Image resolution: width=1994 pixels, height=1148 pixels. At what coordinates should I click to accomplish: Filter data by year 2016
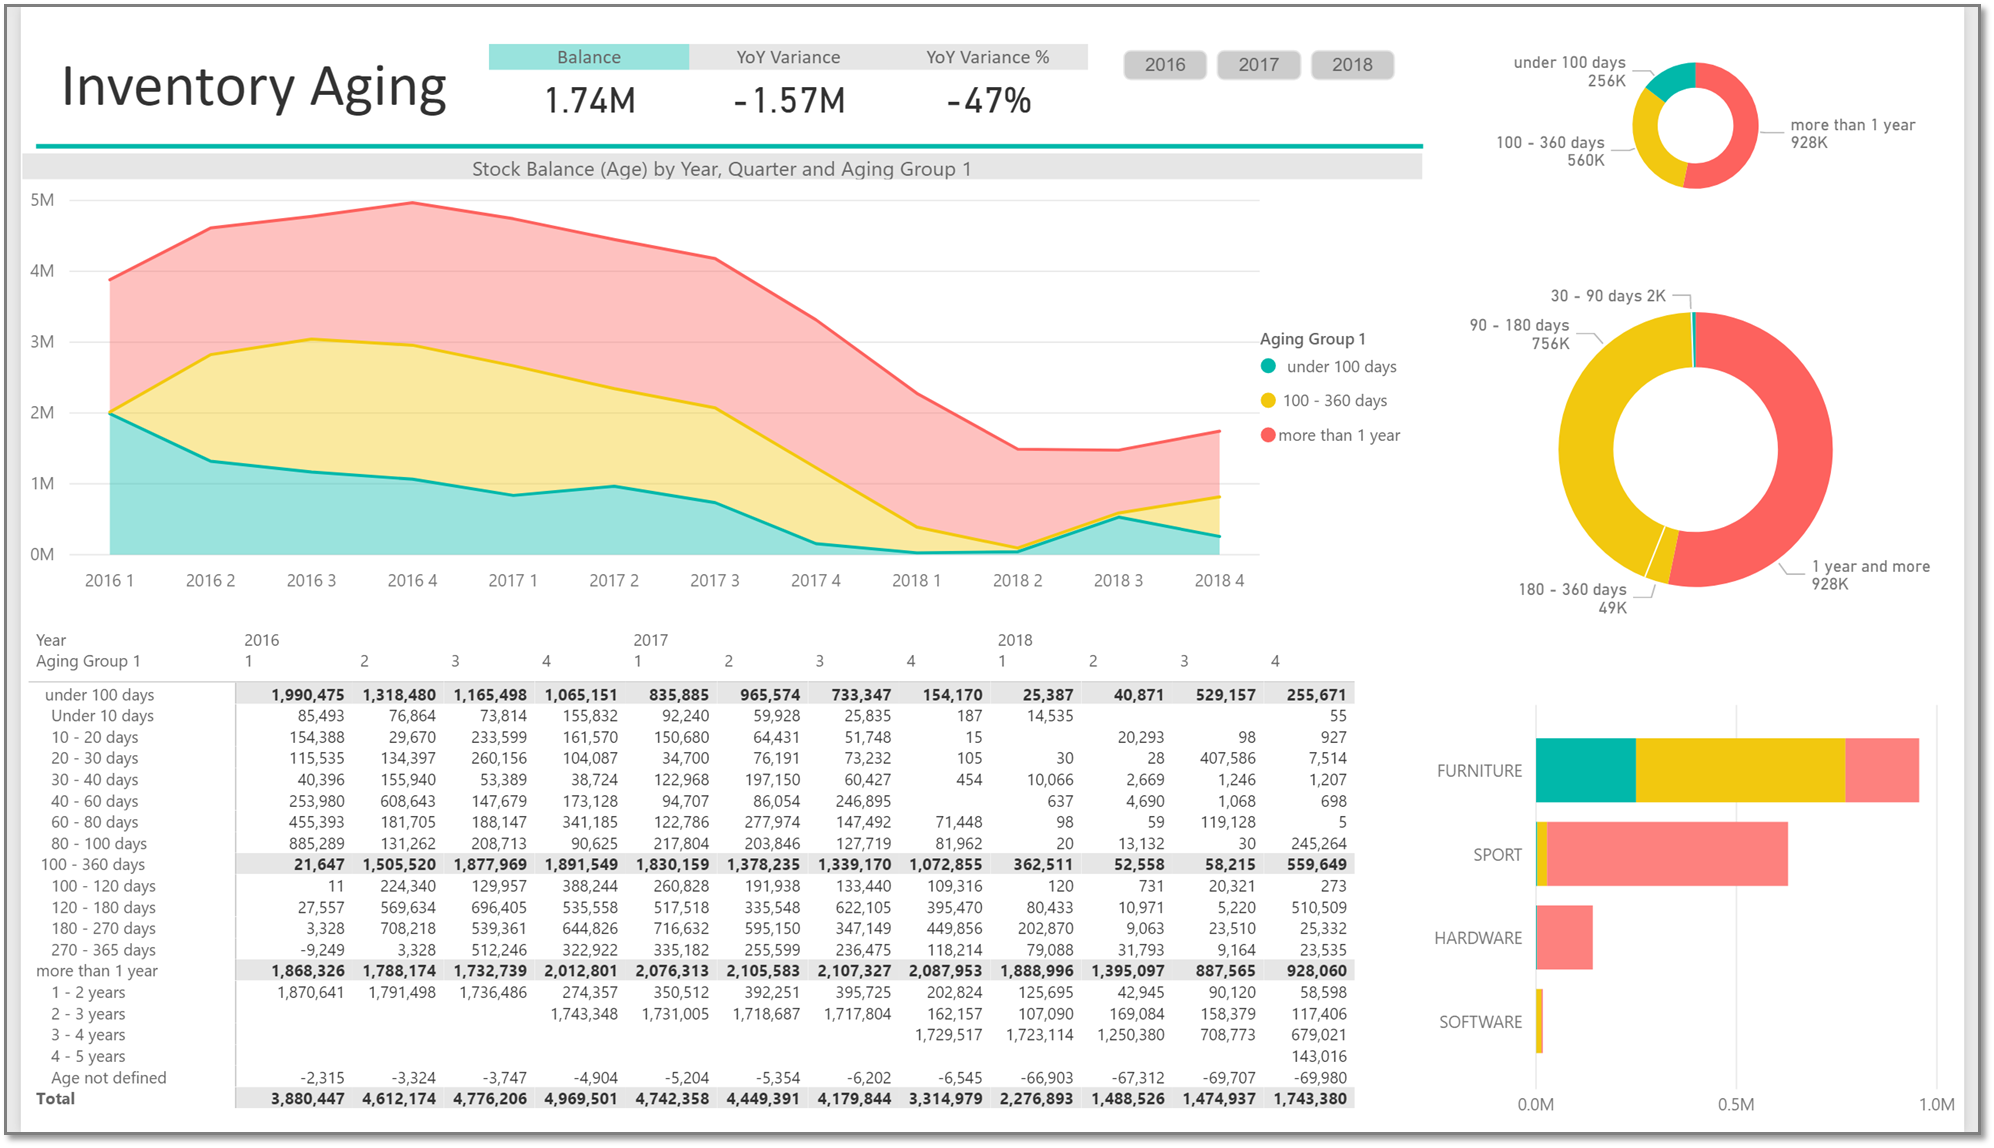(x=1164, y=64)
